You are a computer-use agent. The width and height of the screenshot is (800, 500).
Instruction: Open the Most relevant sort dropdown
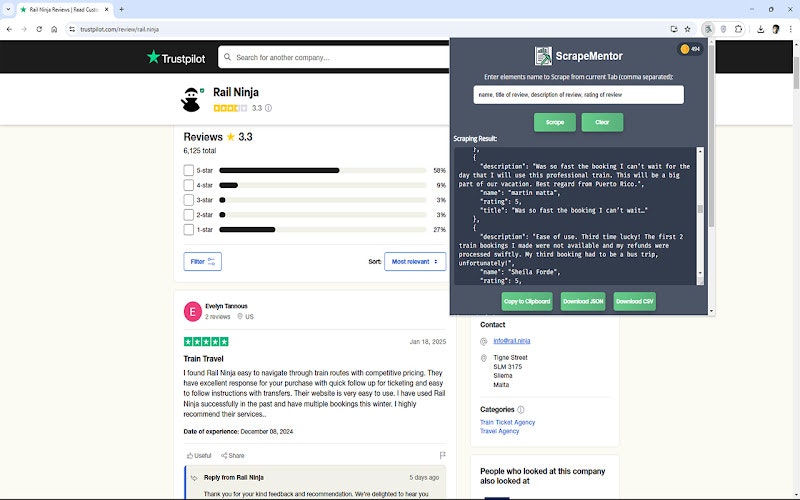pyautogui.click(x=415, y=262)
